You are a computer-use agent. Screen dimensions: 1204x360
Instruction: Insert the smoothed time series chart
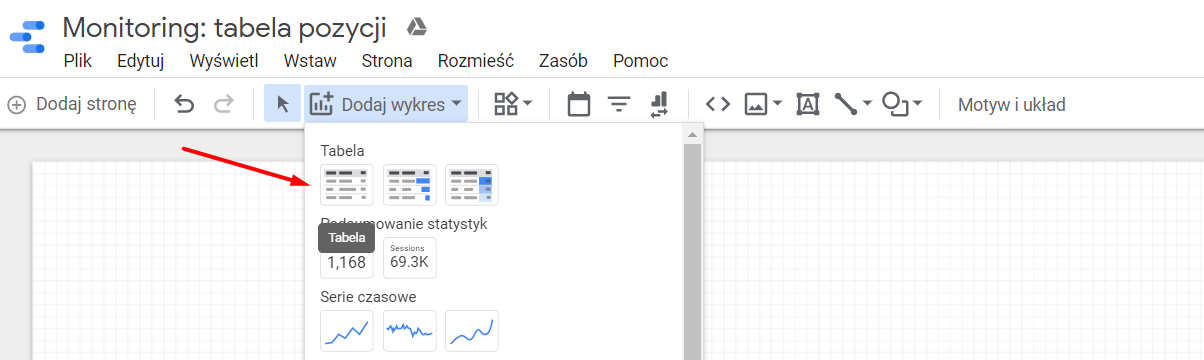472,331
